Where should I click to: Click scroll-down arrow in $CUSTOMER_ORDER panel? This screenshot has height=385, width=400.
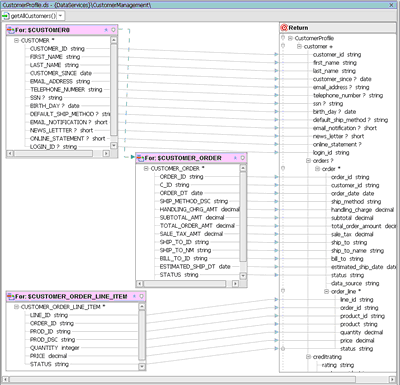point(243,276)
